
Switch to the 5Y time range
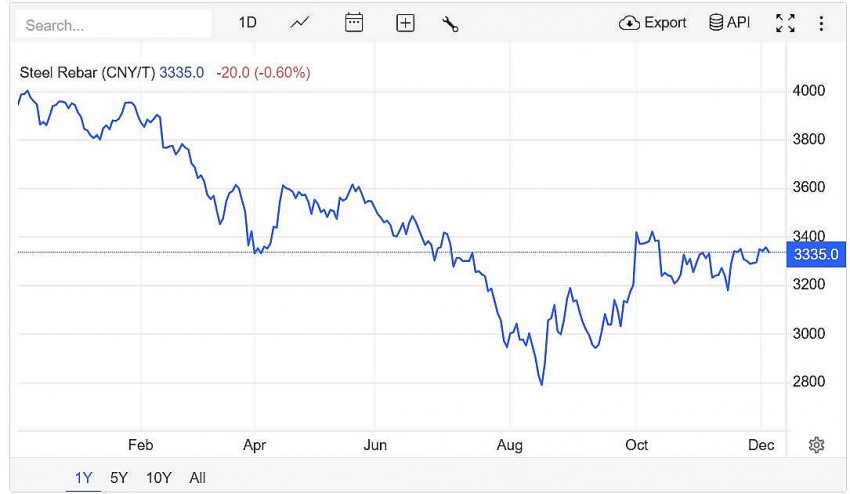click(118, 478)
